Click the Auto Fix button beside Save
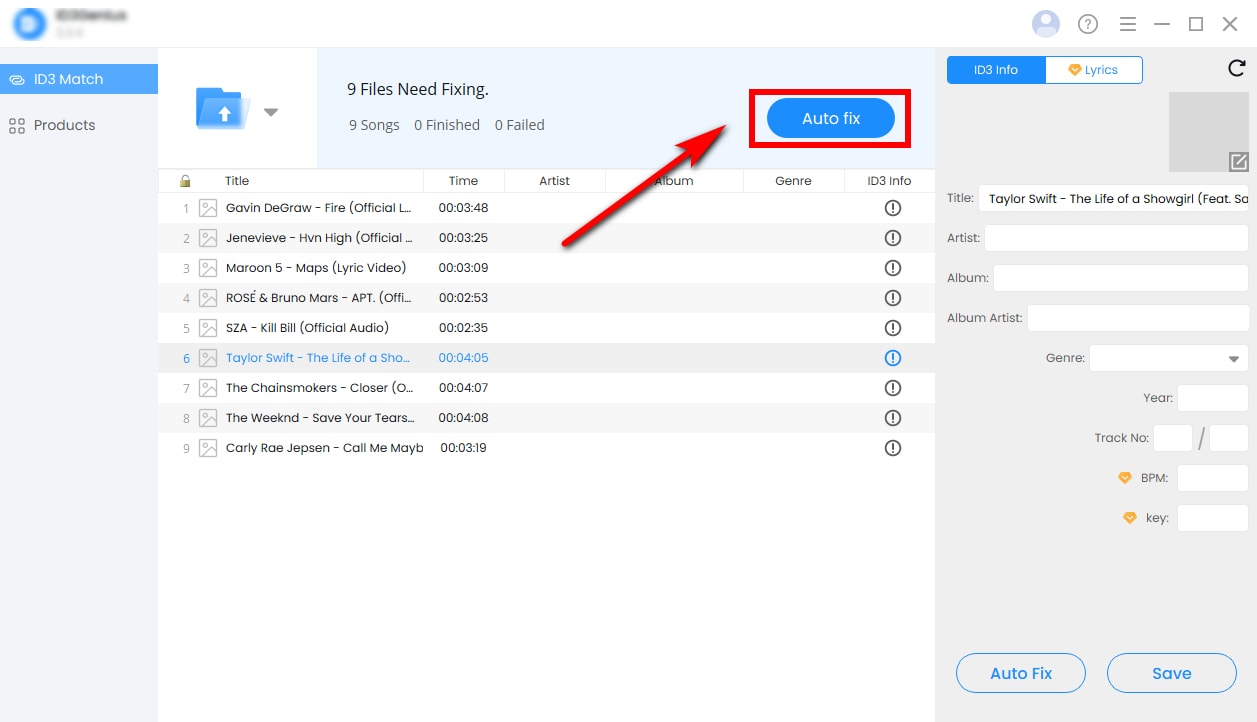This screenshot has width=1257, height=722. tap(1021, 673)
